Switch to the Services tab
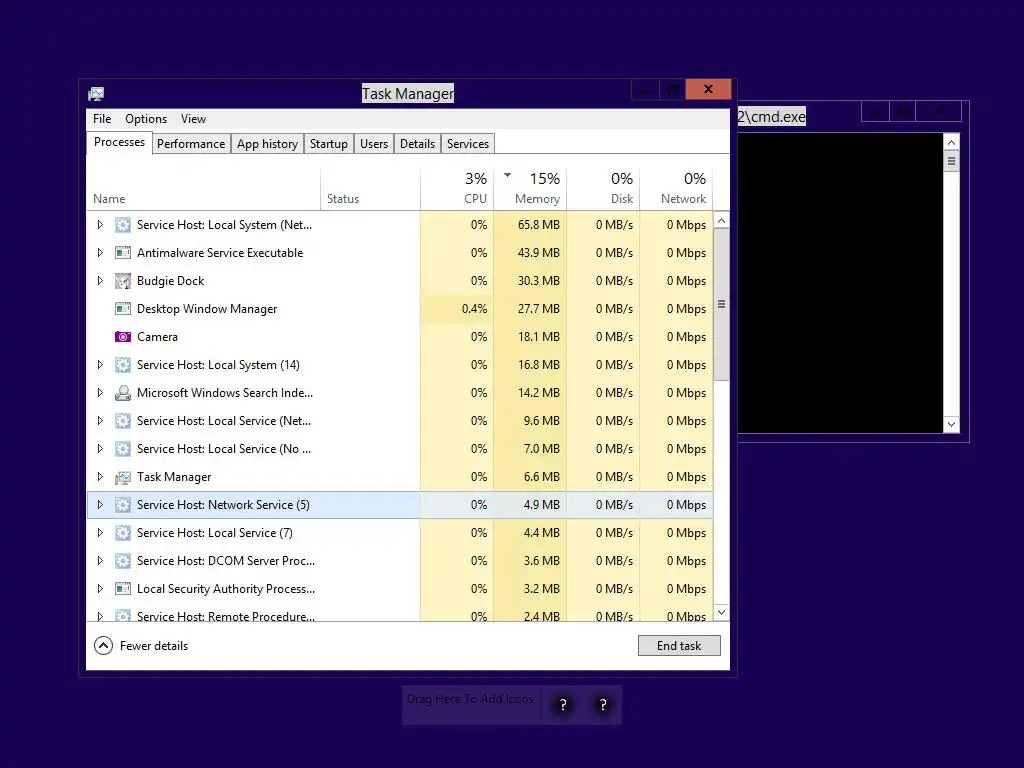The width and height of the screenshot is (1024, 768). (468, 144)
